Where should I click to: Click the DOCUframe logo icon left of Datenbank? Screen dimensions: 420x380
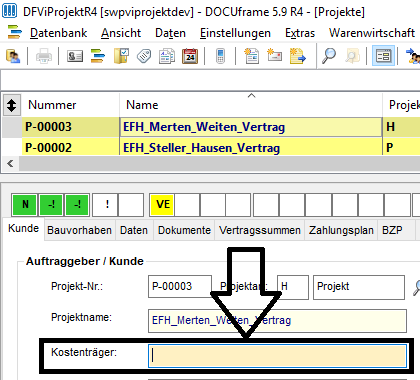14,33
